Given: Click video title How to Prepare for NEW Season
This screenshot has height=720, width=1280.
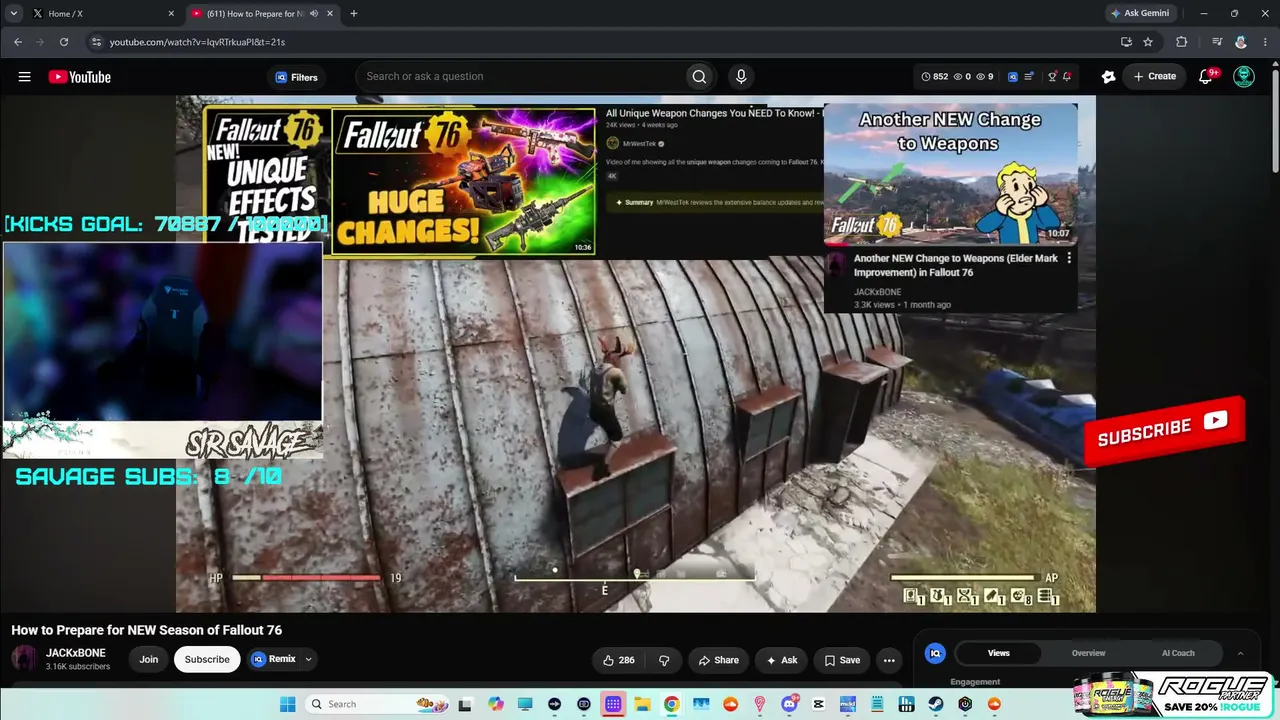Looking at the screenshot, I should (x=147, y=630).
